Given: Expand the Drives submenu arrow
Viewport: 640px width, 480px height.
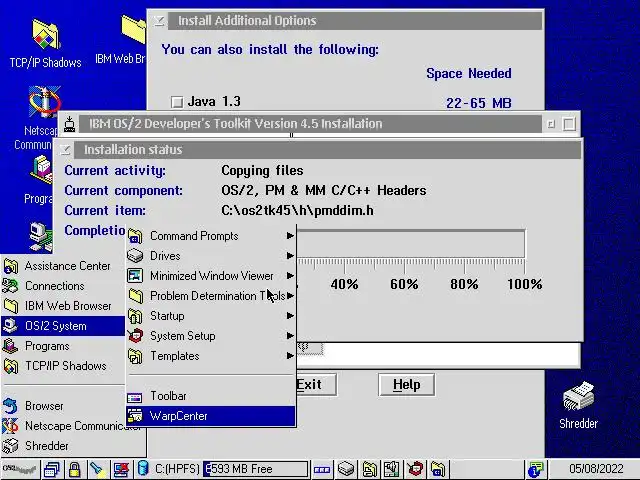Looking at the screenshot, I should [290, 256].
